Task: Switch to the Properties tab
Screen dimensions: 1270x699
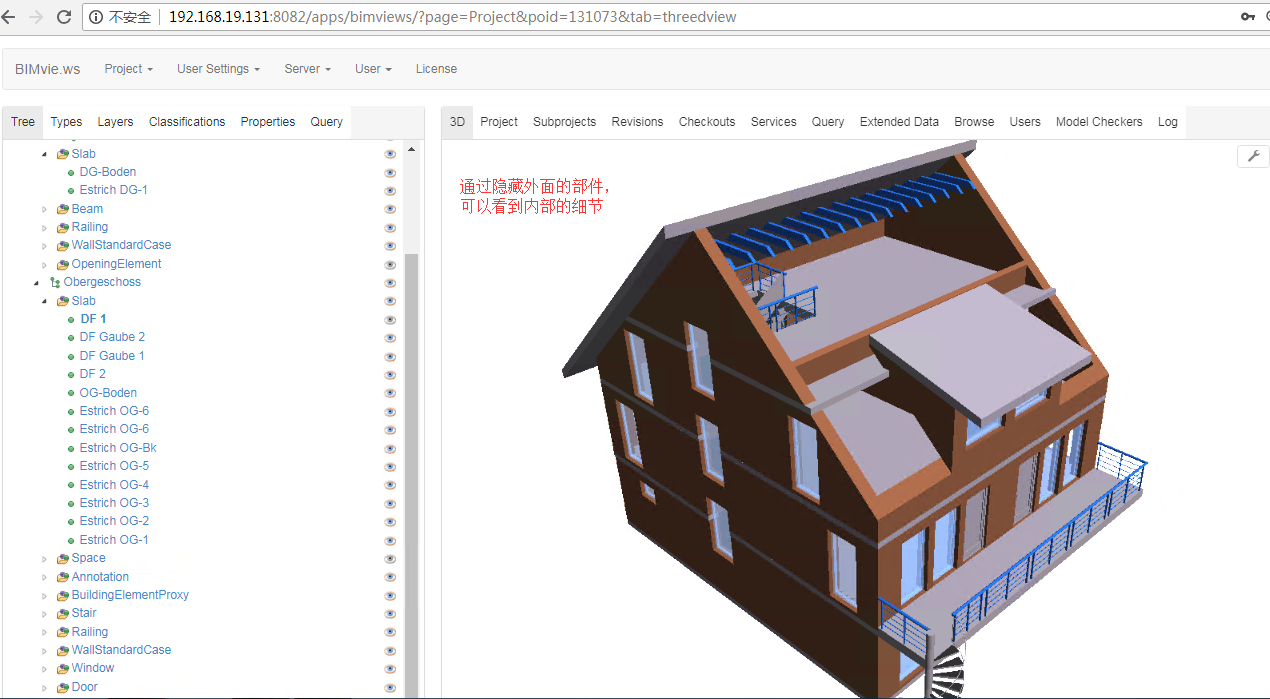Action: pyautogui.click(x=267, y=121)
